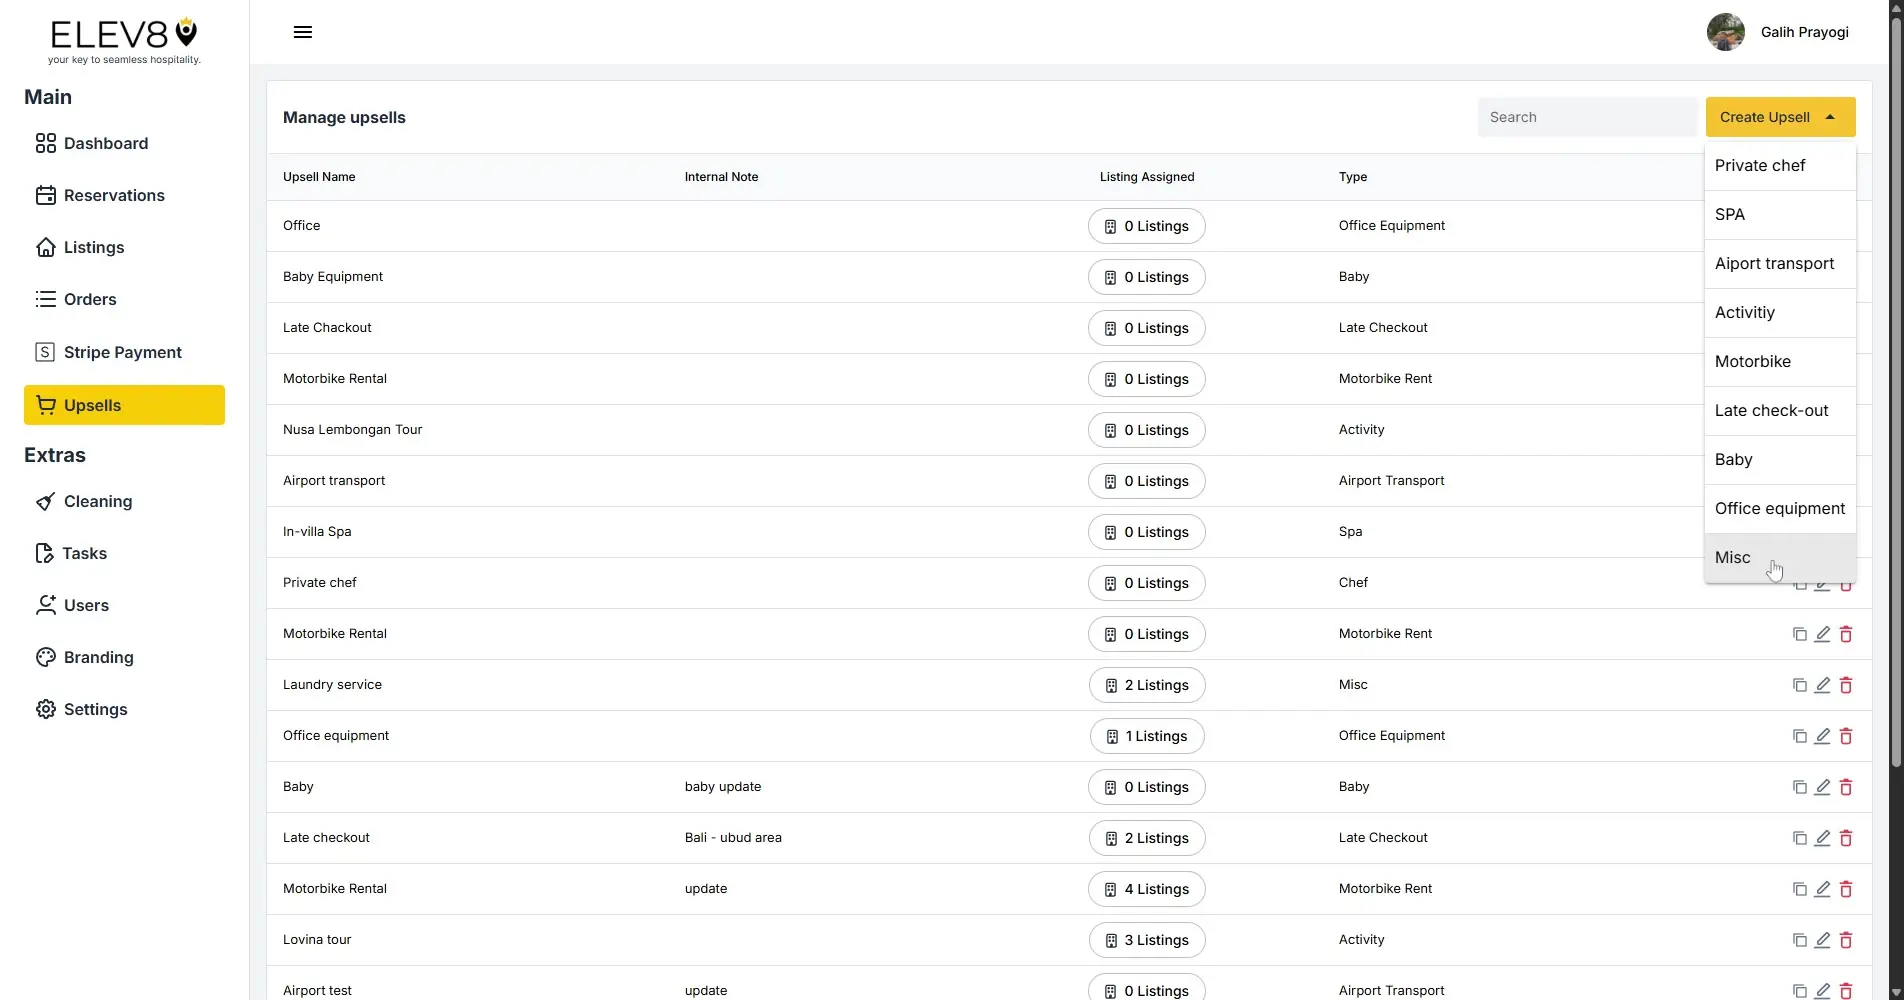The width and height of the screenshot is (1904, 1000).
Task: Open the 2 Listings button for Late checkout
Action: [1146, 838]
